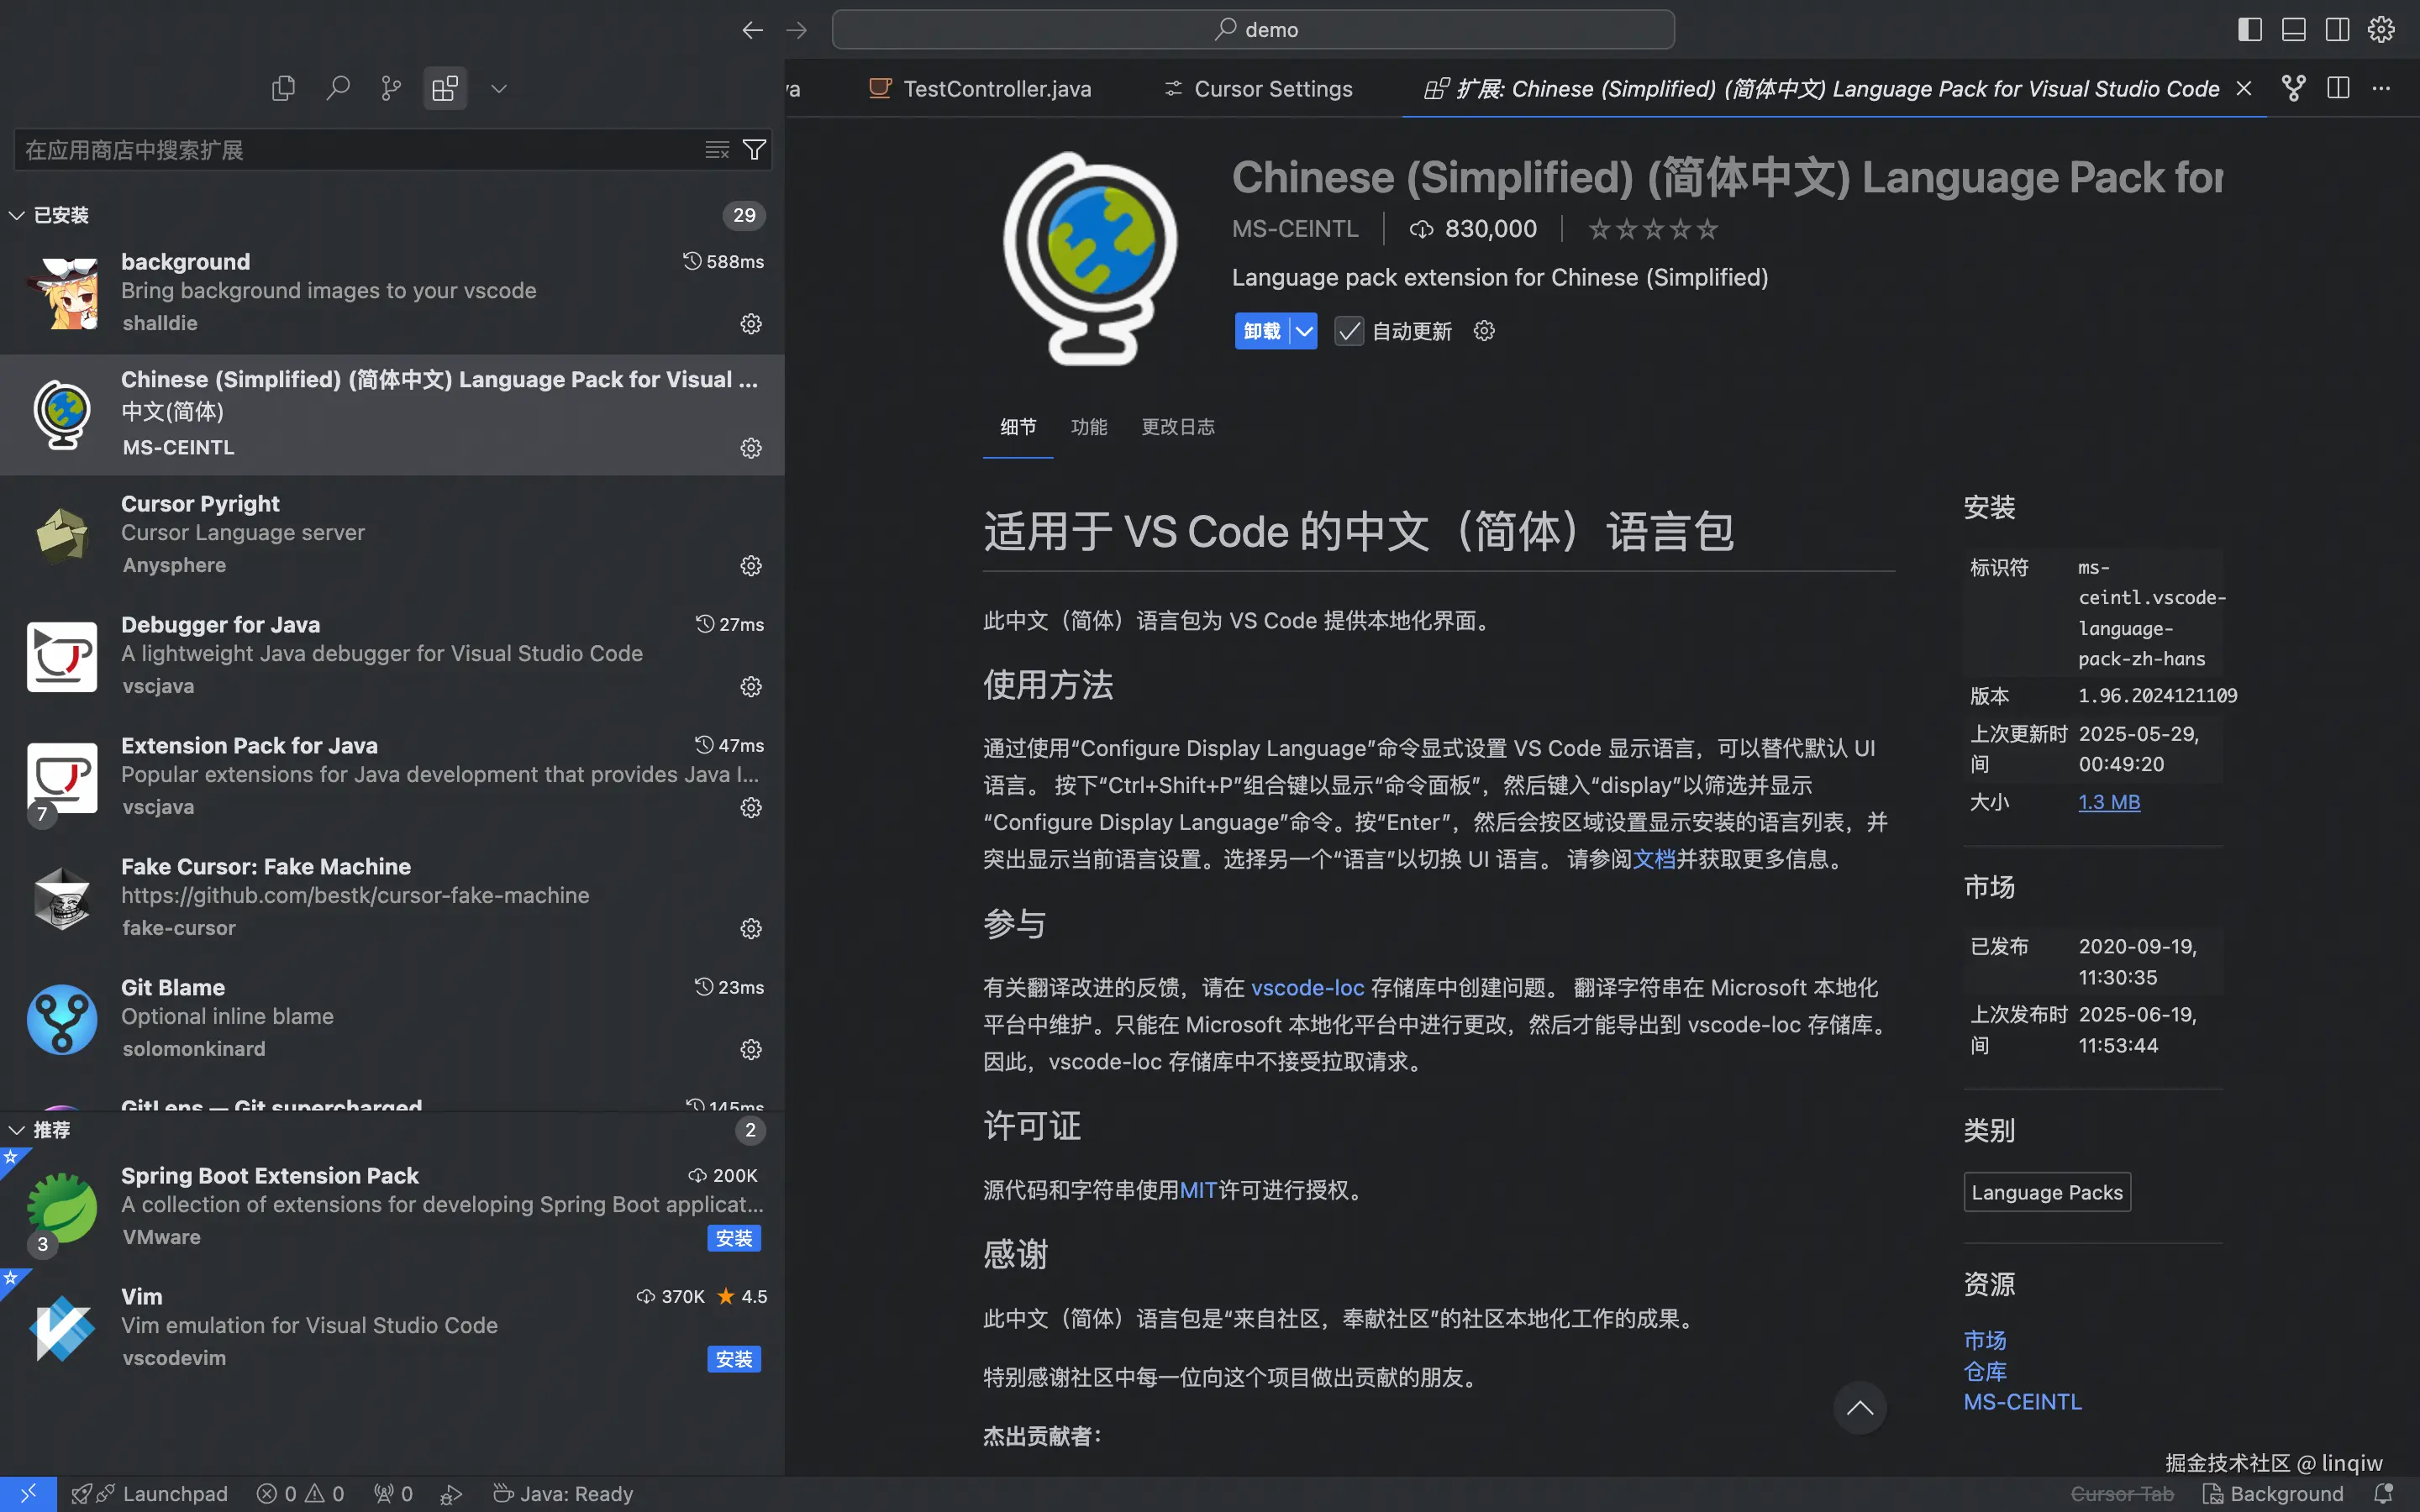Switch to the 更改日志 changelog tab

(1178, 427)
